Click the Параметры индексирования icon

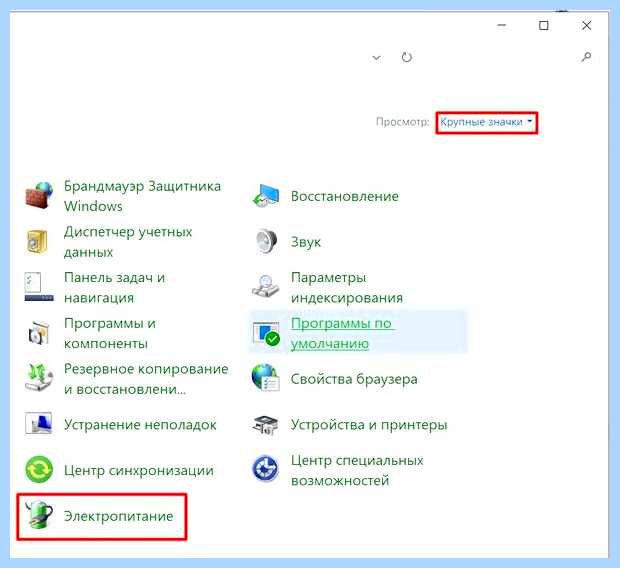(x=265, y=286)
